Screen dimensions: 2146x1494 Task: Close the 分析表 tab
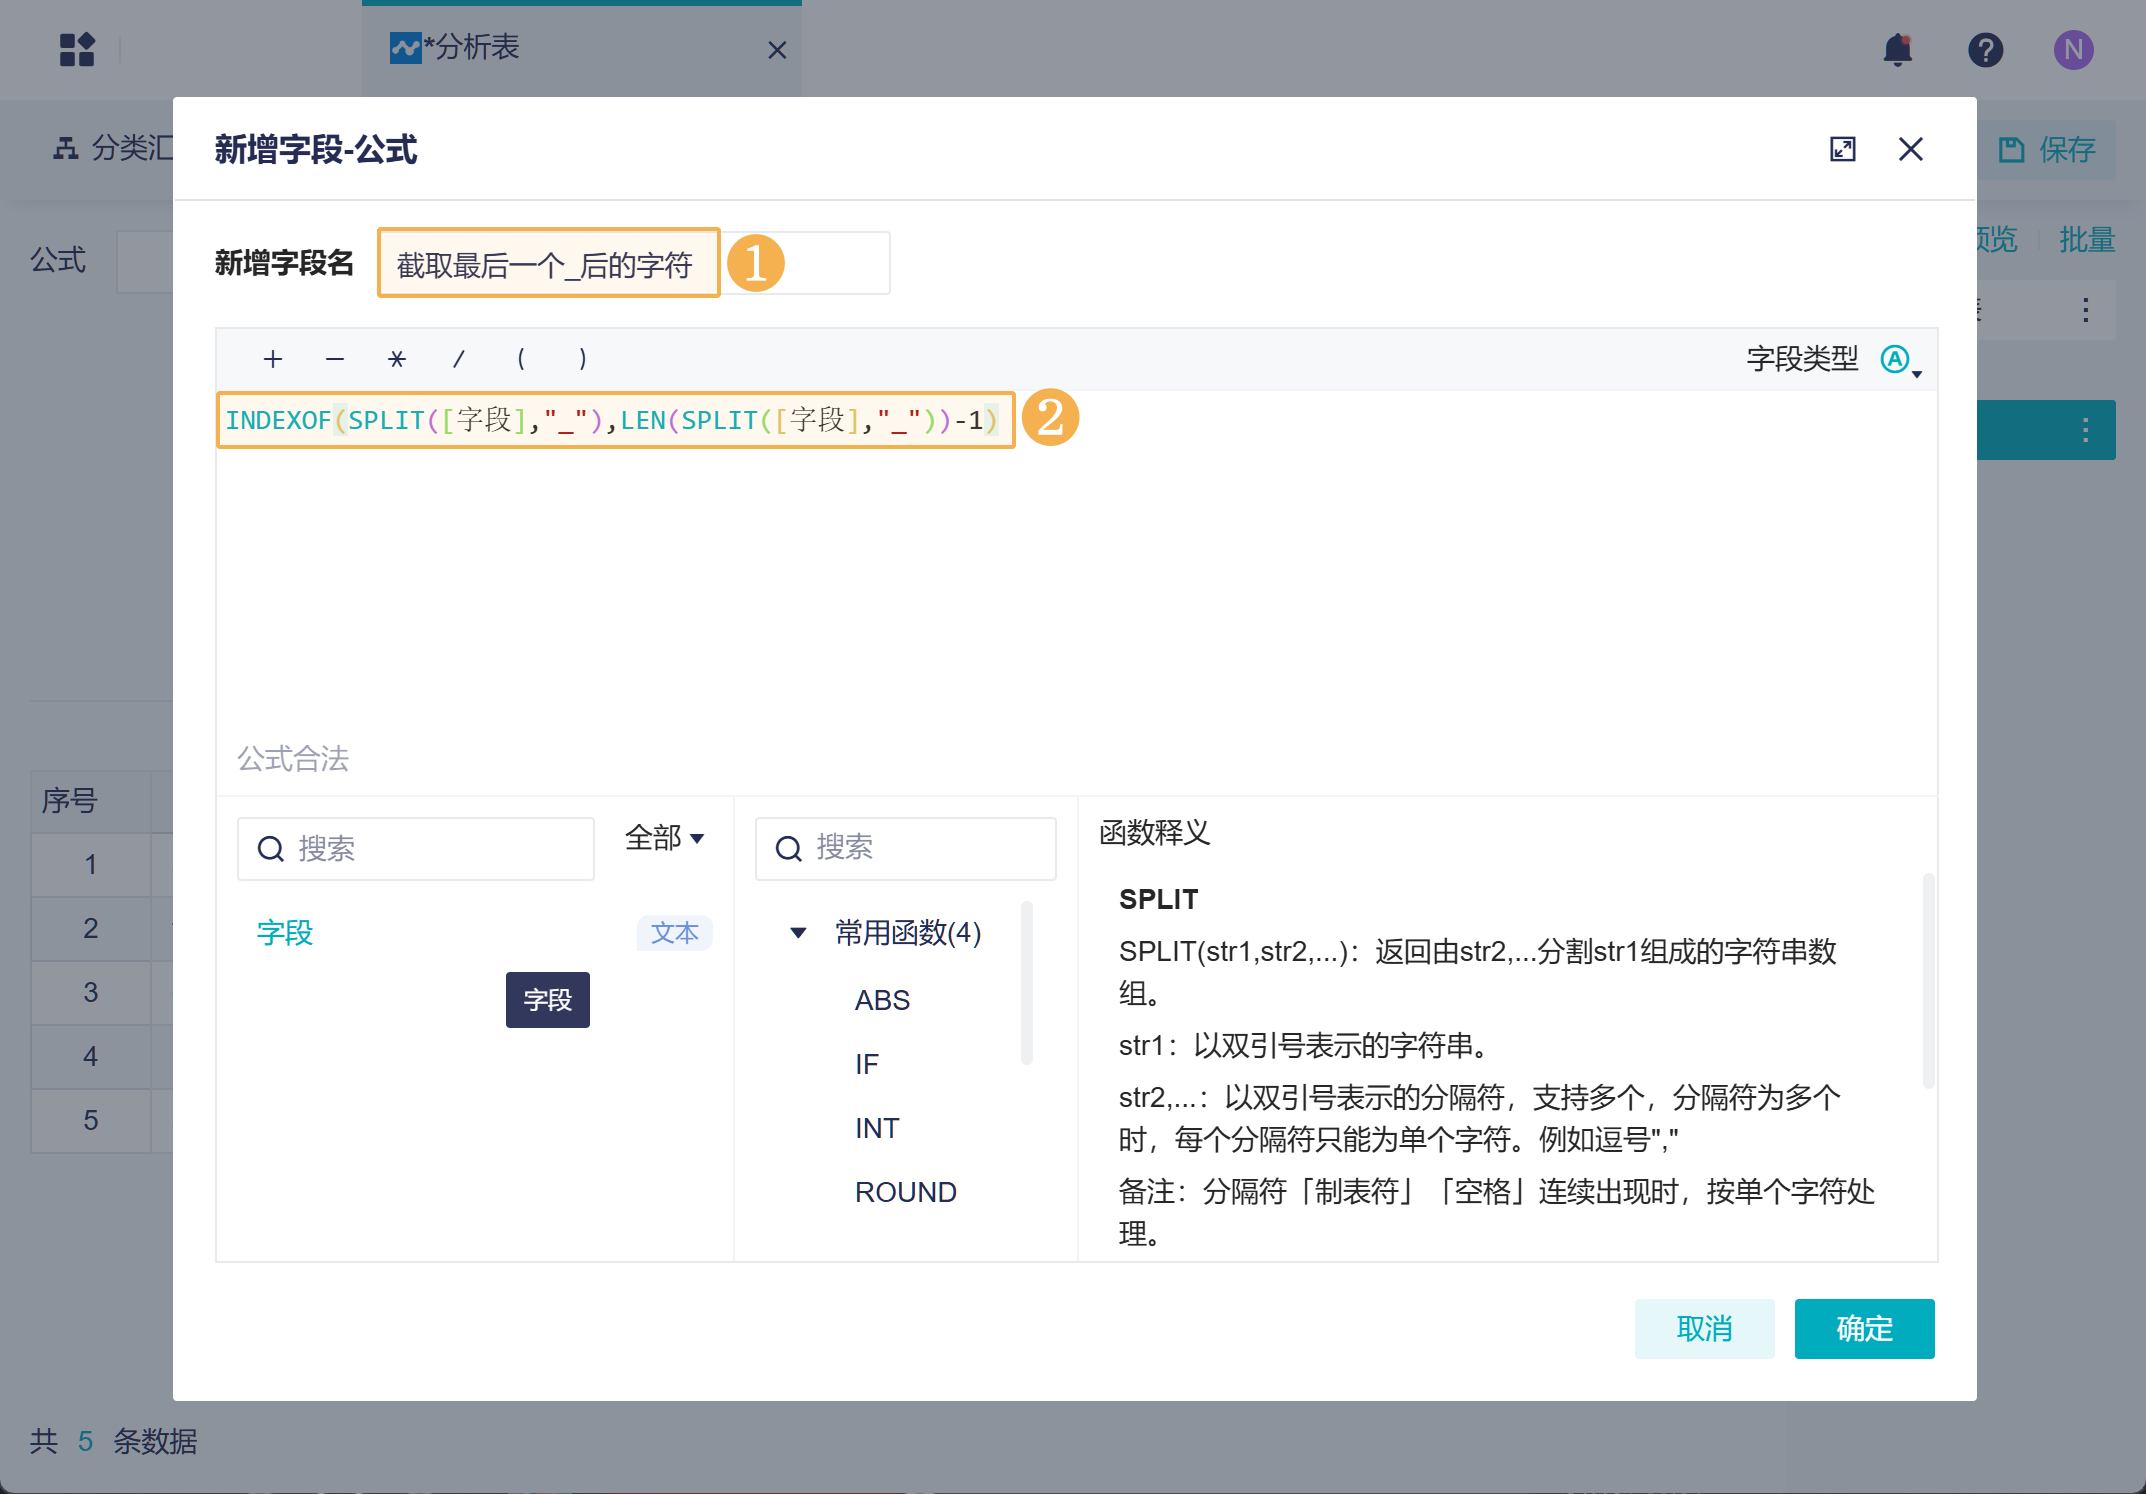pos(777,50)
